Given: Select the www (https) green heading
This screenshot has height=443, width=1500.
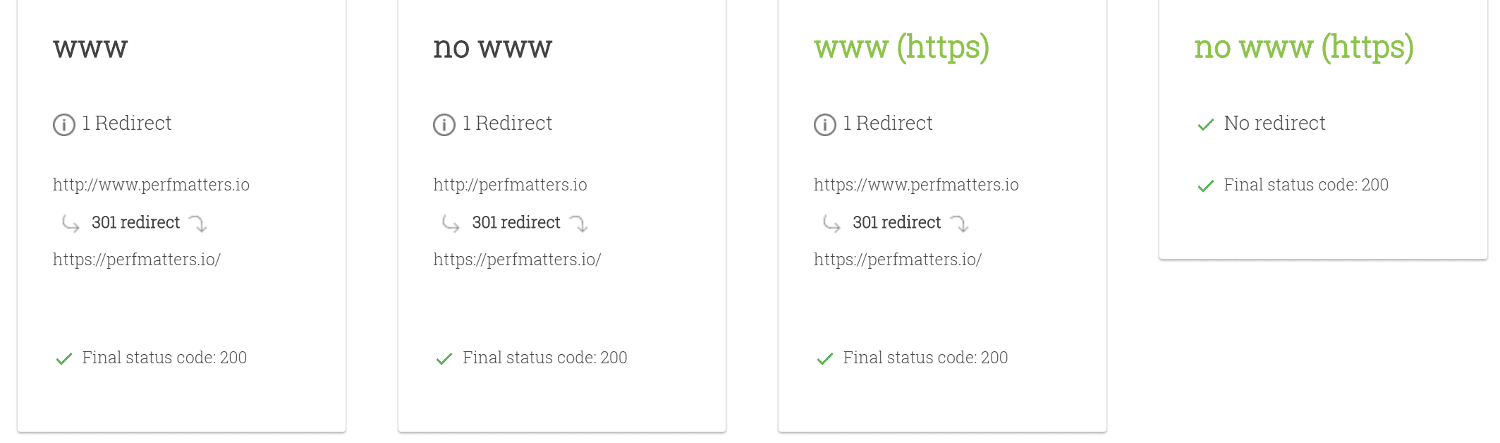Looking at the screenshot, I should (x=901, y=47).
